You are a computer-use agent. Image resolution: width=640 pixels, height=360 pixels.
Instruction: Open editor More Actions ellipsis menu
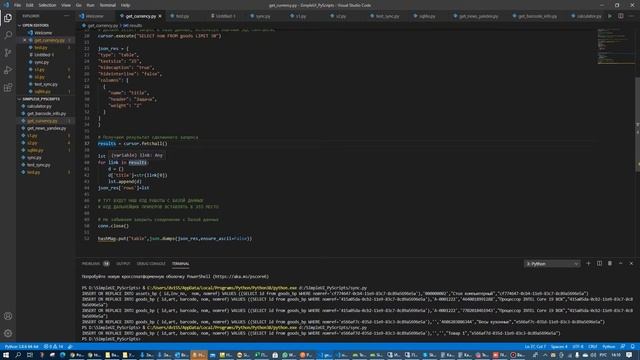tap(631, 16)
